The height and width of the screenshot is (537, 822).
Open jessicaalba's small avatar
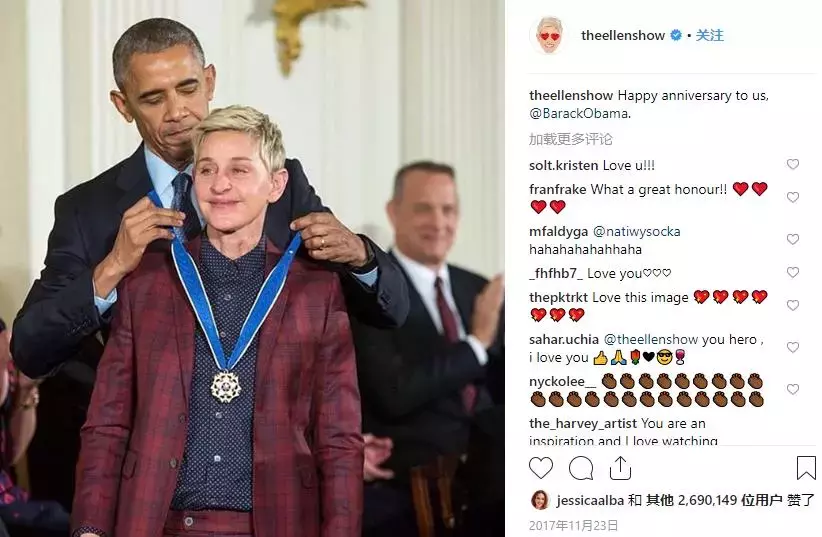[x=539, y=500]
